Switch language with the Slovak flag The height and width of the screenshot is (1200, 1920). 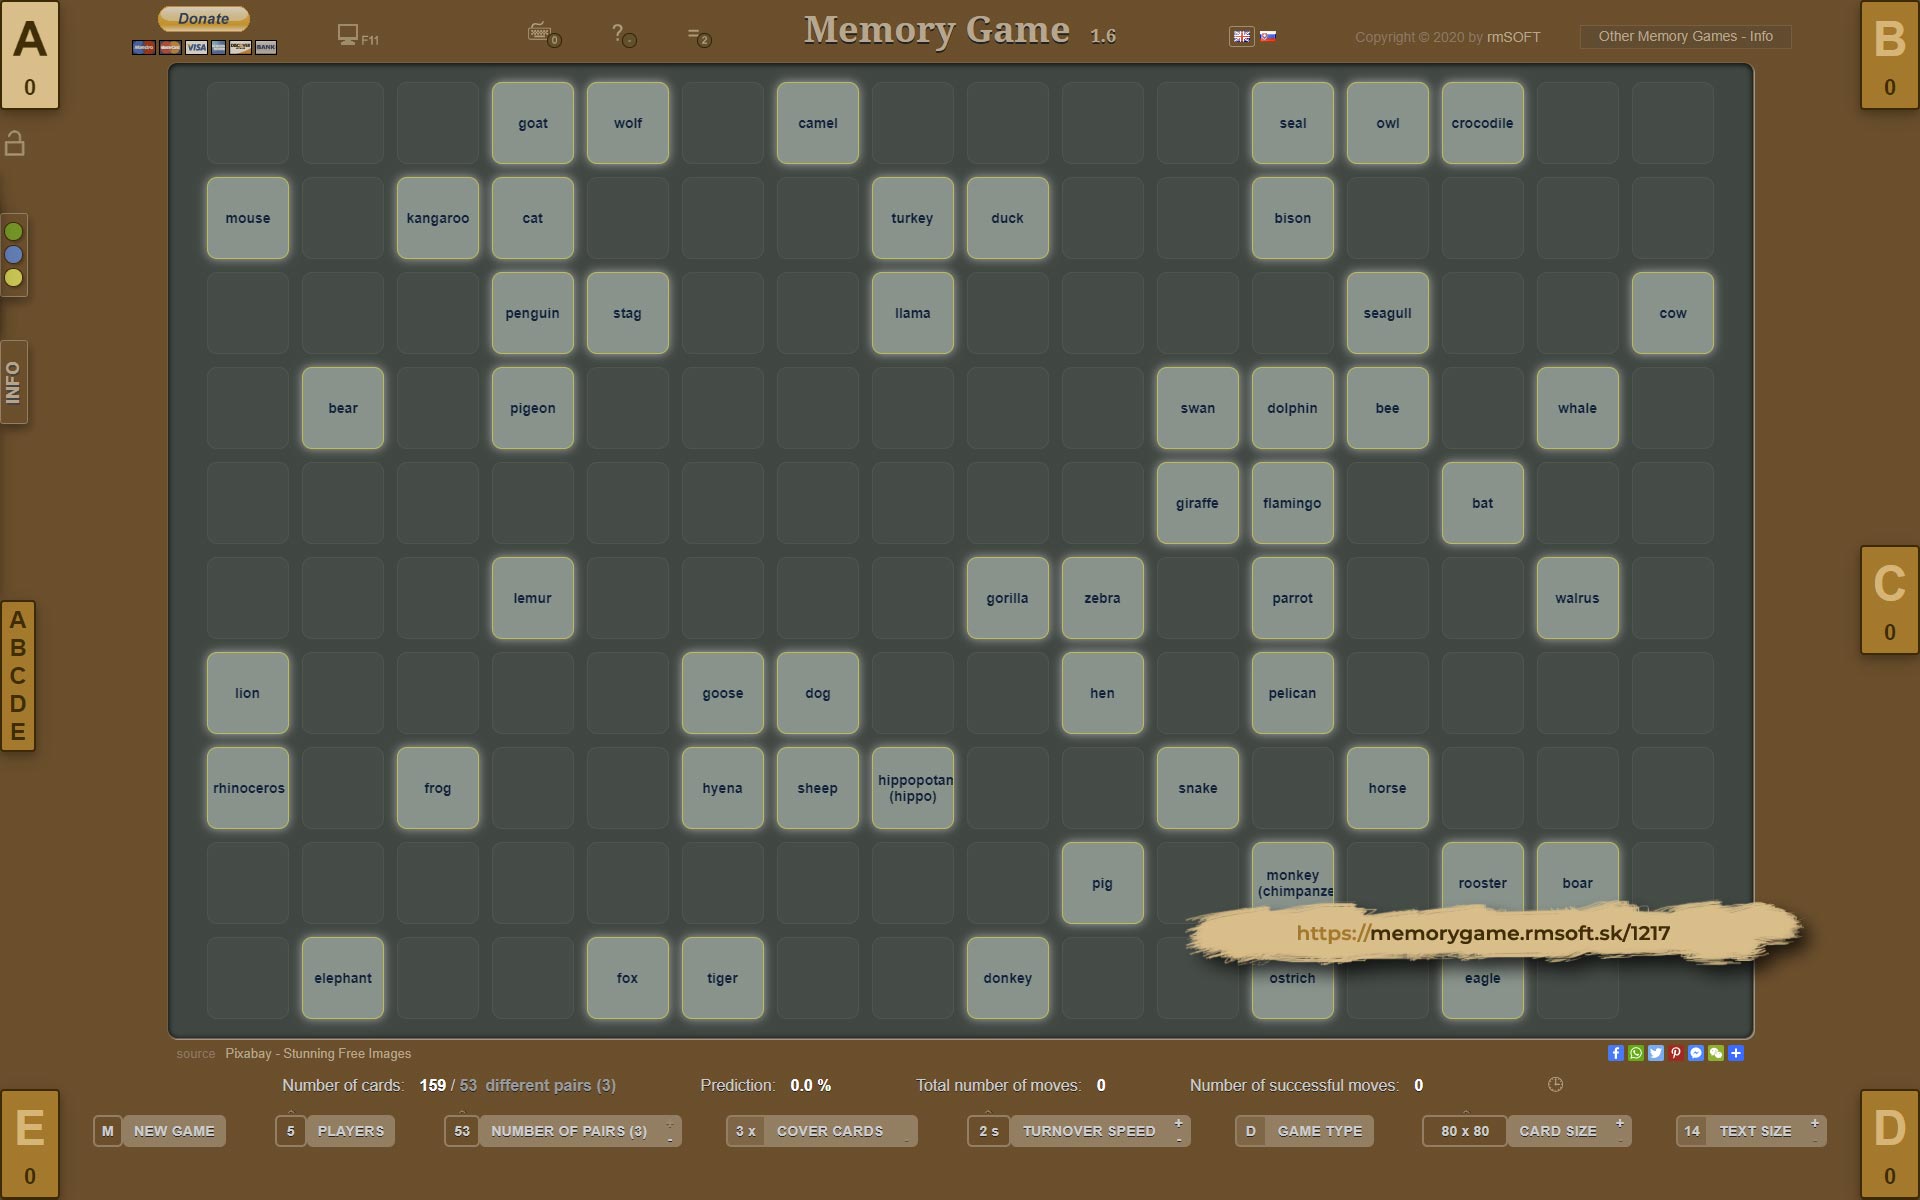[1268, 36]
